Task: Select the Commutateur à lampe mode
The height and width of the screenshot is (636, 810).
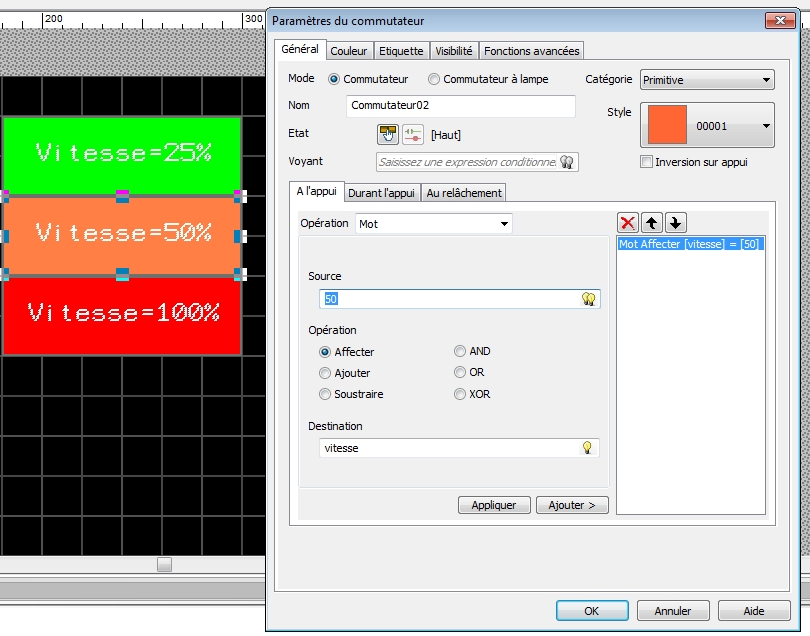Action: [434, 79]
